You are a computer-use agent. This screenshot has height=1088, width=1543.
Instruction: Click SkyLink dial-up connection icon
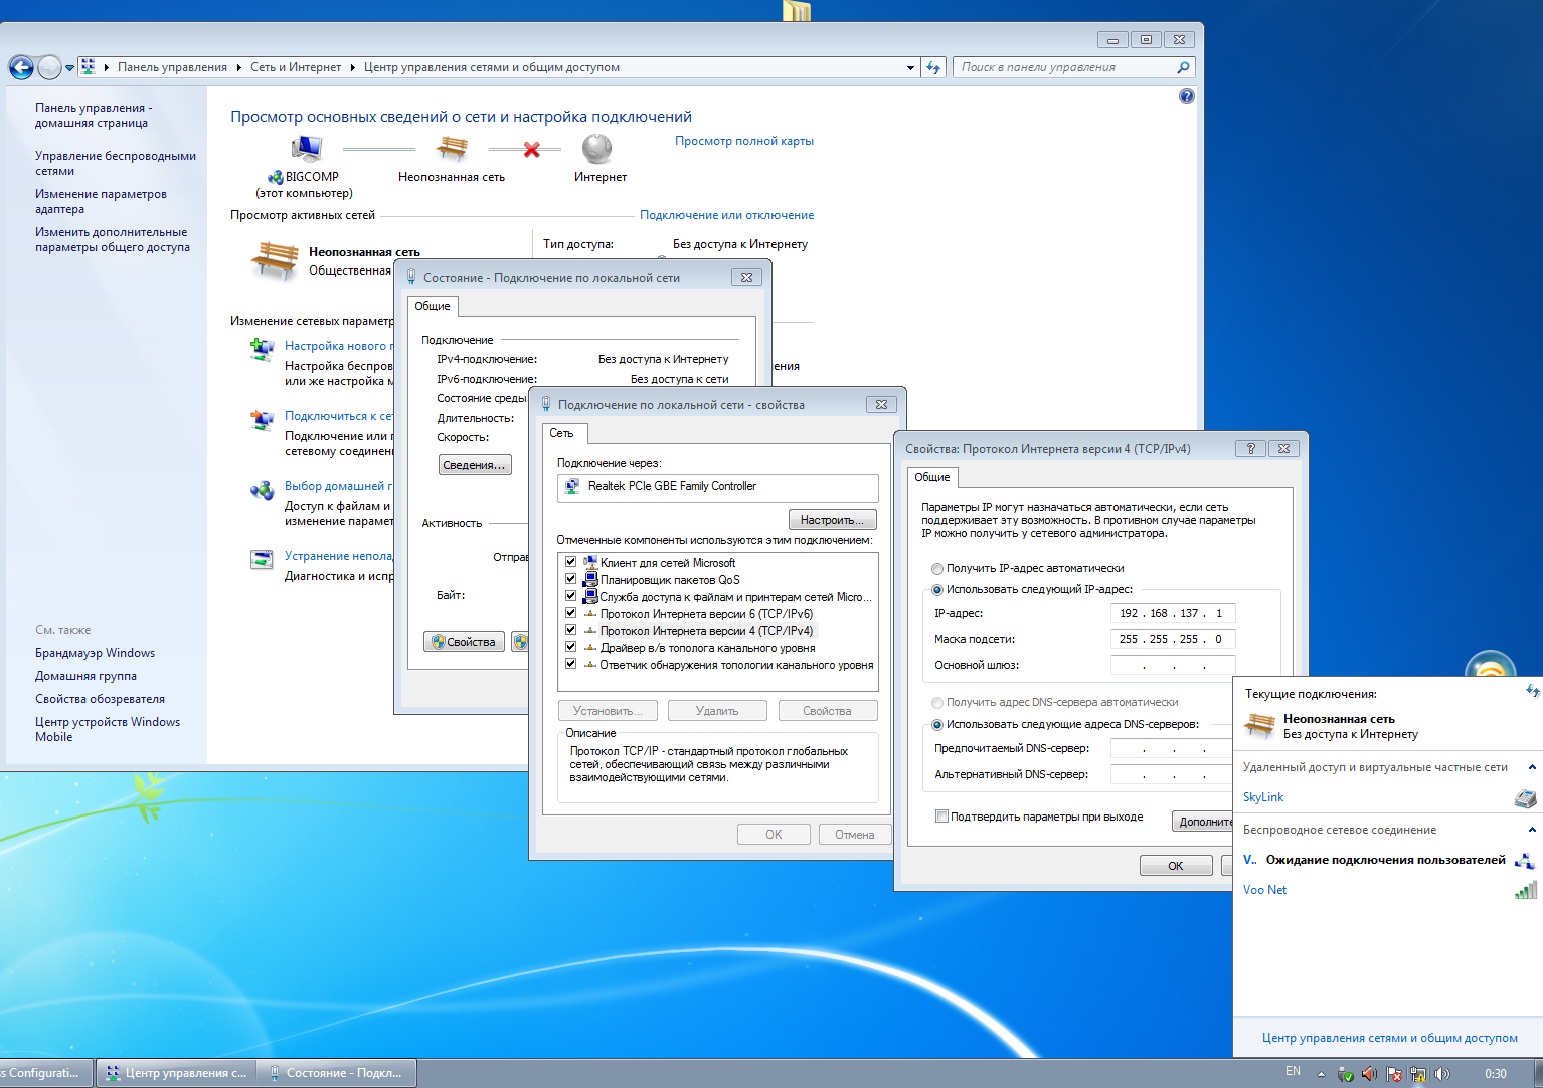tap(1525, 798)
